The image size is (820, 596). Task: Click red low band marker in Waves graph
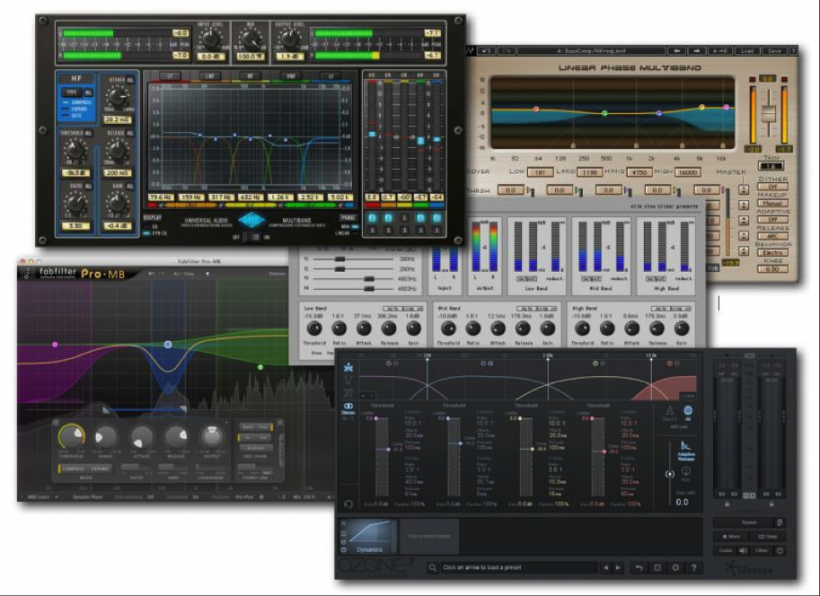click(x=536, y=109)
